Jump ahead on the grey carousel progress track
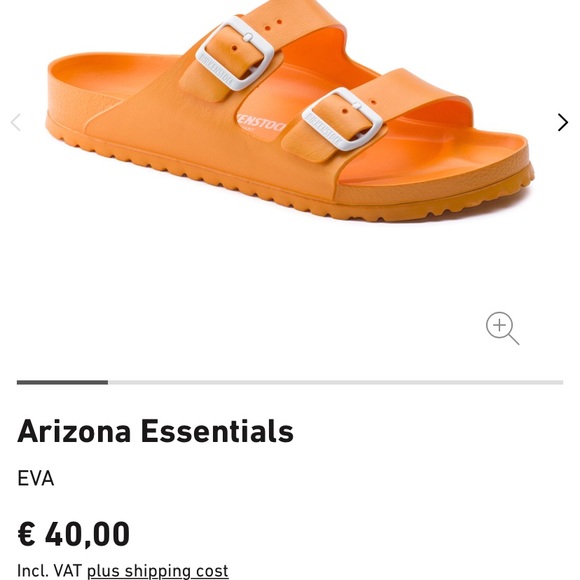580x580 pixels. (x=335, y=382)
